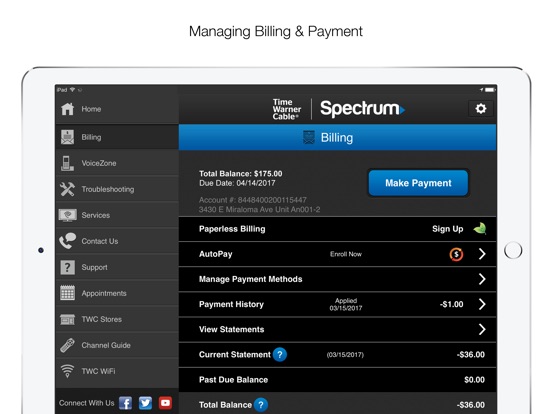Click the battery indicator in status bar
The width and height of the screenshot is (552, 414).
pyautogui.click(x=490, y=90)
